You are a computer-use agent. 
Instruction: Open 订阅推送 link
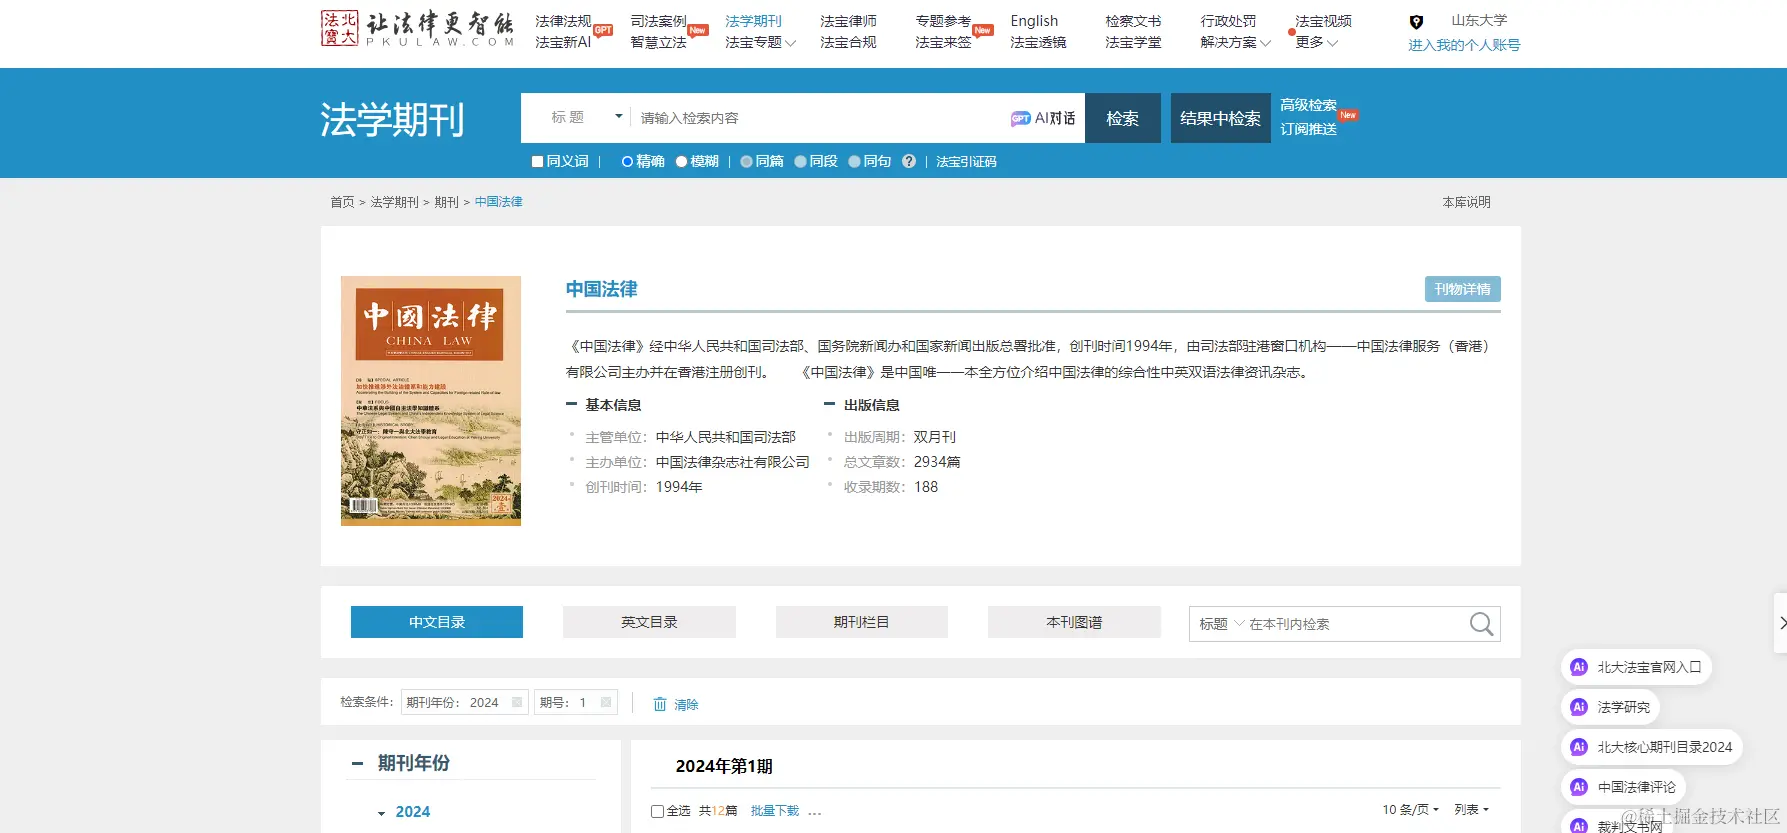[x=1308, y=129]
